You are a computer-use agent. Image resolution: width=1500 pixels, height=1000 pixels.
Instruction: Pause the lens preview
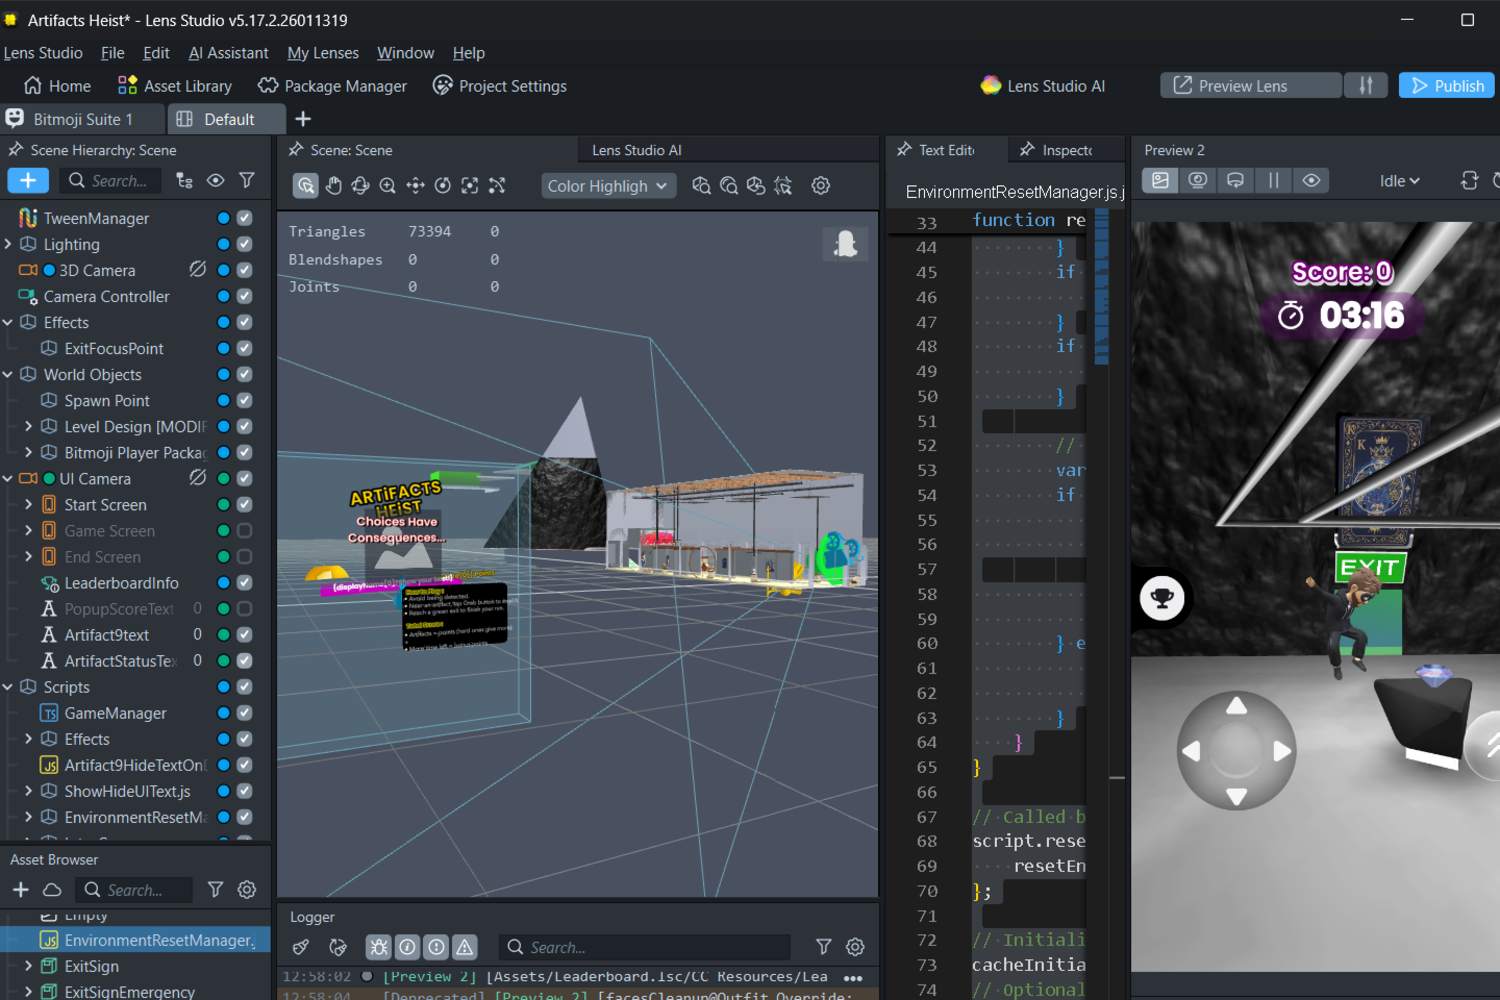[x=1273, y=181]
